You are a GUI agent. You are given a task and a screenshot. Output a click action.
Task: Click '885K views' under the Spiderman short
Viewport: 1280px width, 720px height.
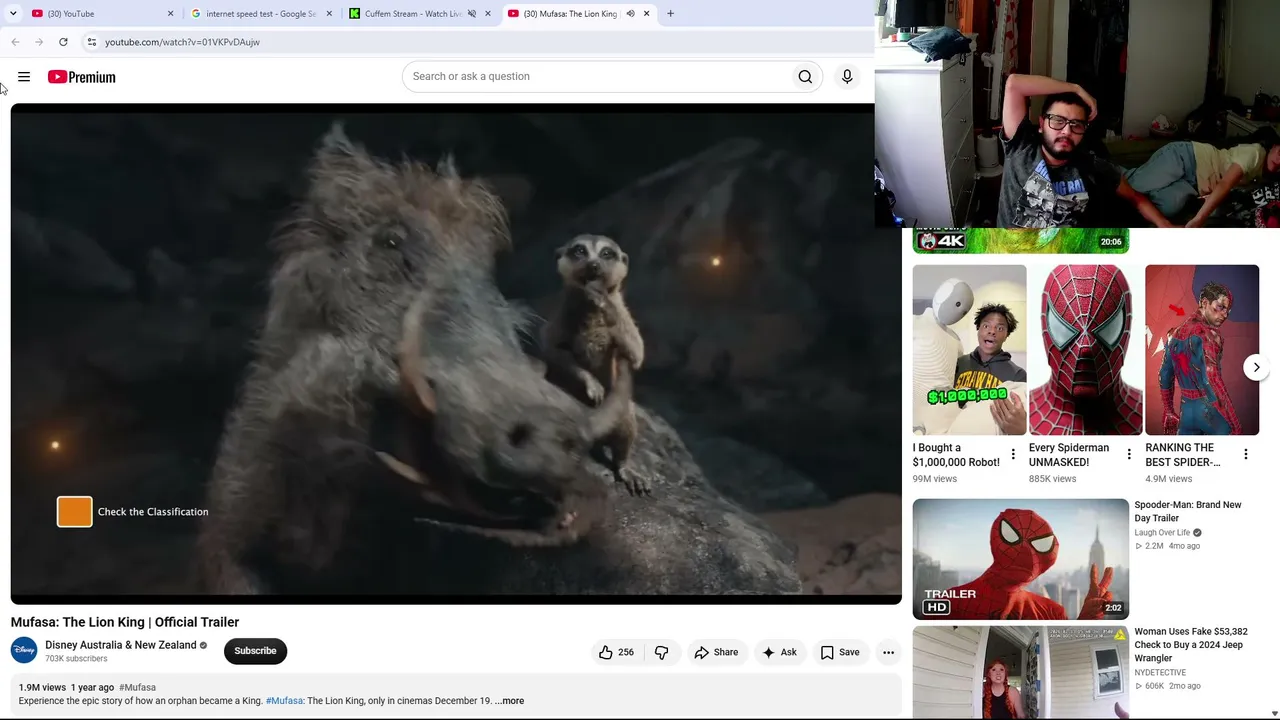[x=1053, y=479]
